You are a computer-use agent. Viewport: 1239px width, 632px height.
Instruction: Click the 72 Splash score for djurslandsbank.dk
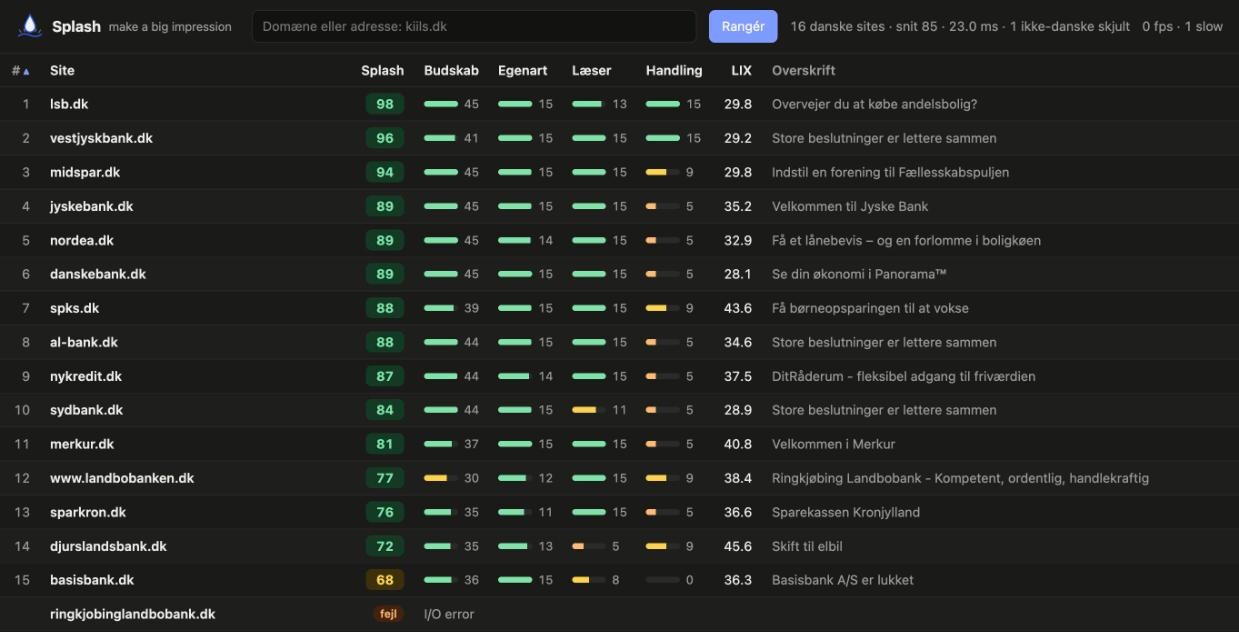pyautogui.click(x=385, y=546)
